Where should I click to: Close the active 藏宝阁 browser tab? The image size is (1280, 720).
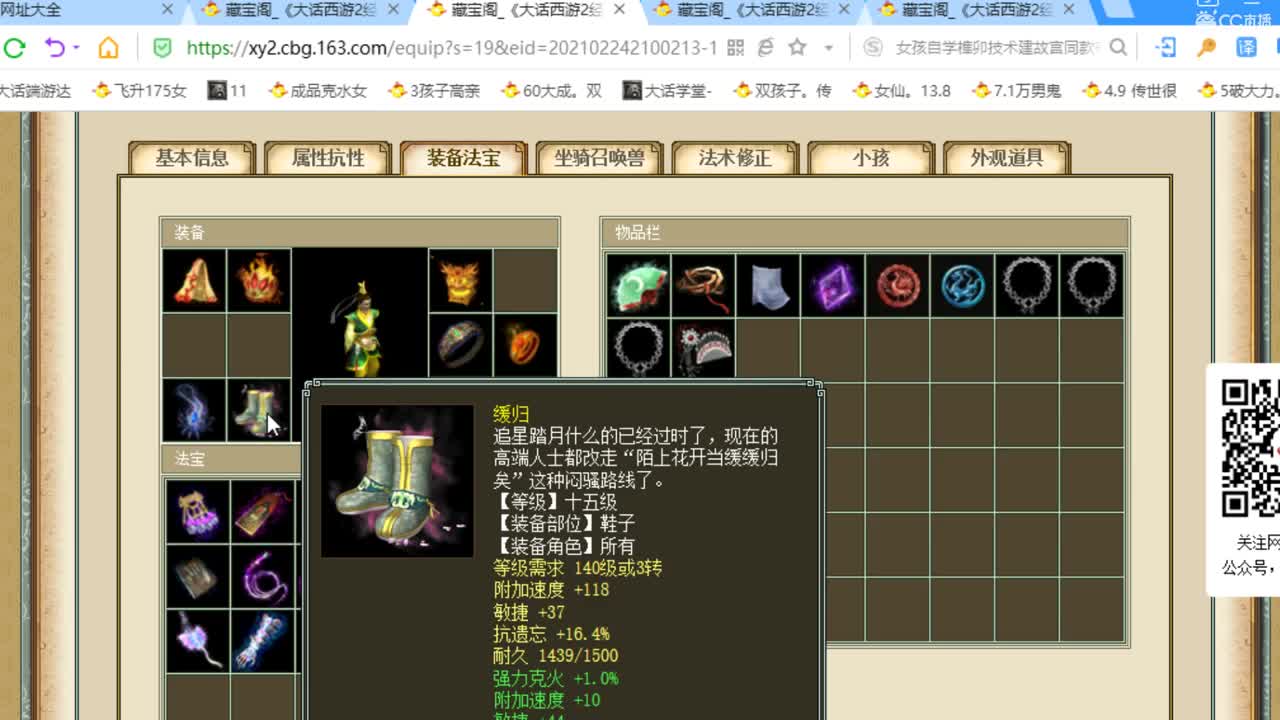[619, 10]
